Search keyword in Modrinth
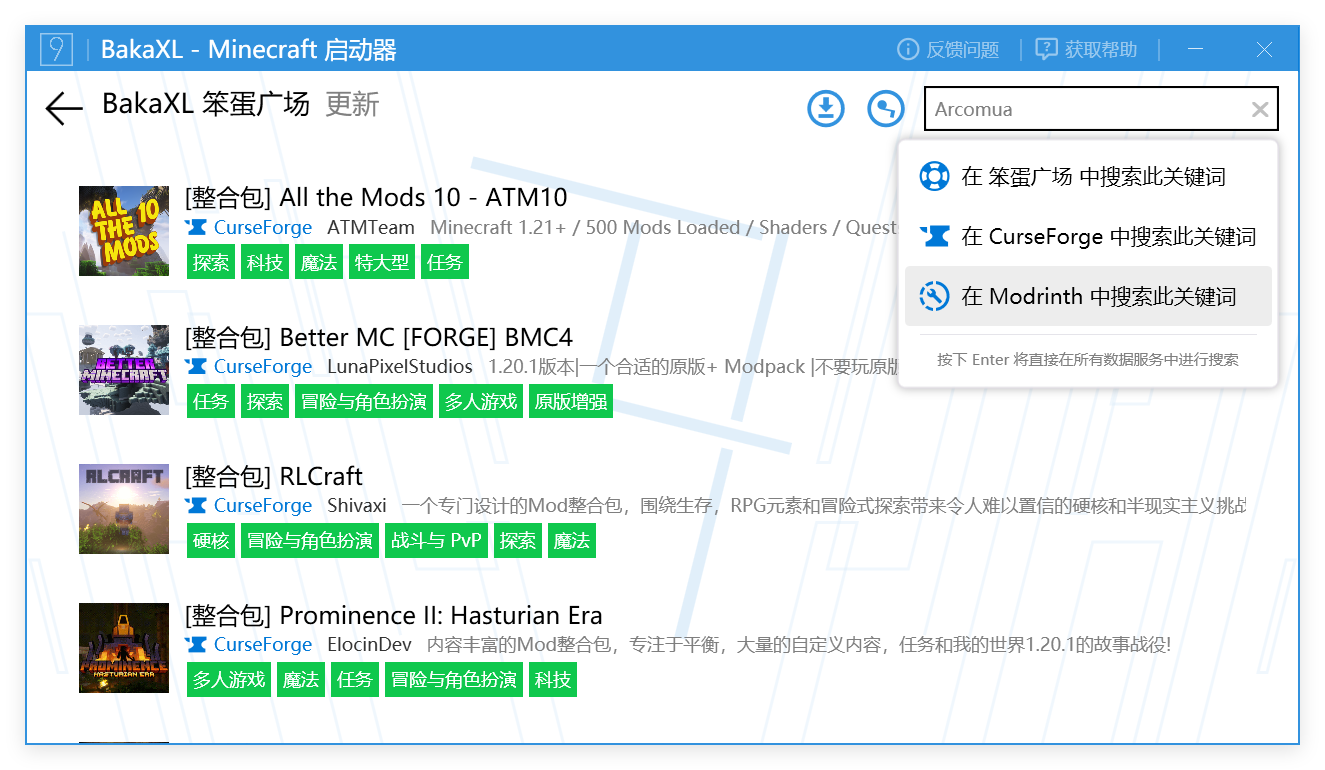The height and width of the screenshot is (770, 1325). tap(1088, 296)
